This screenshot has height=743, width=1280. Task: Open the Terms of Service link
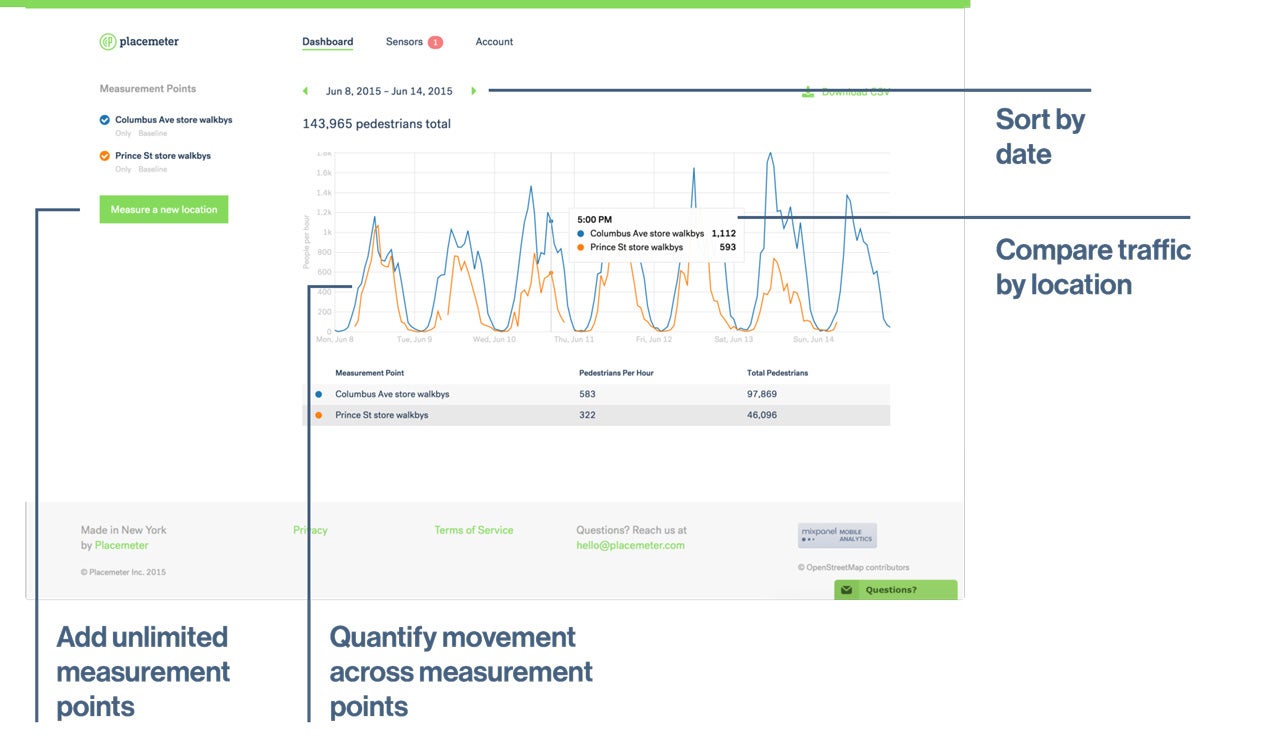click(474, 530)
